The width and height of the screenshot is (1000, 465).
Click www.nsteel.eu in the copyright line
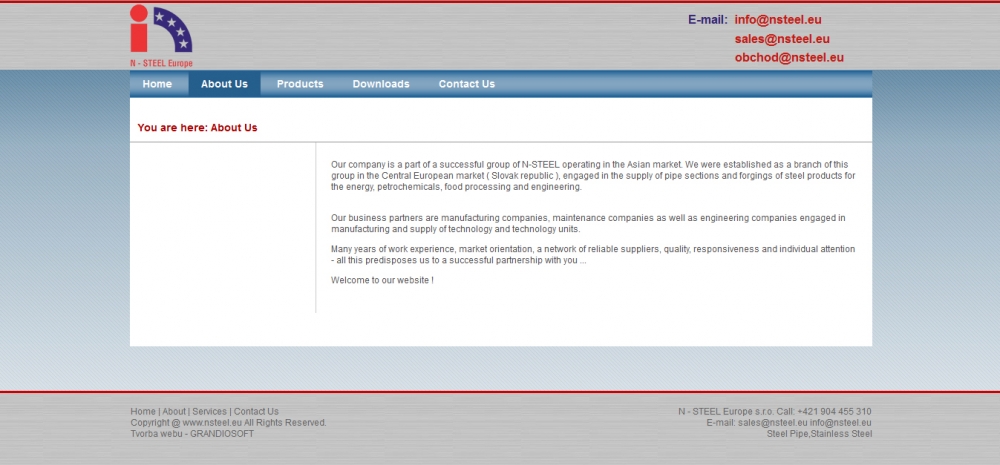tap(212, 423)
